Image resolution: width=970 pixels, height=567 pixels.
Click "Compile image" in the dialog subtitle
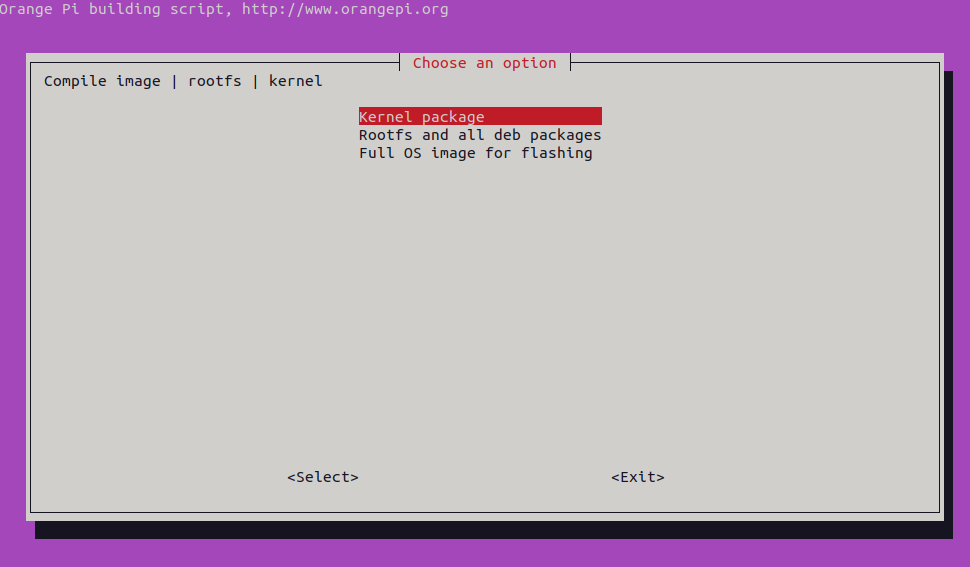tap(102, 81)
